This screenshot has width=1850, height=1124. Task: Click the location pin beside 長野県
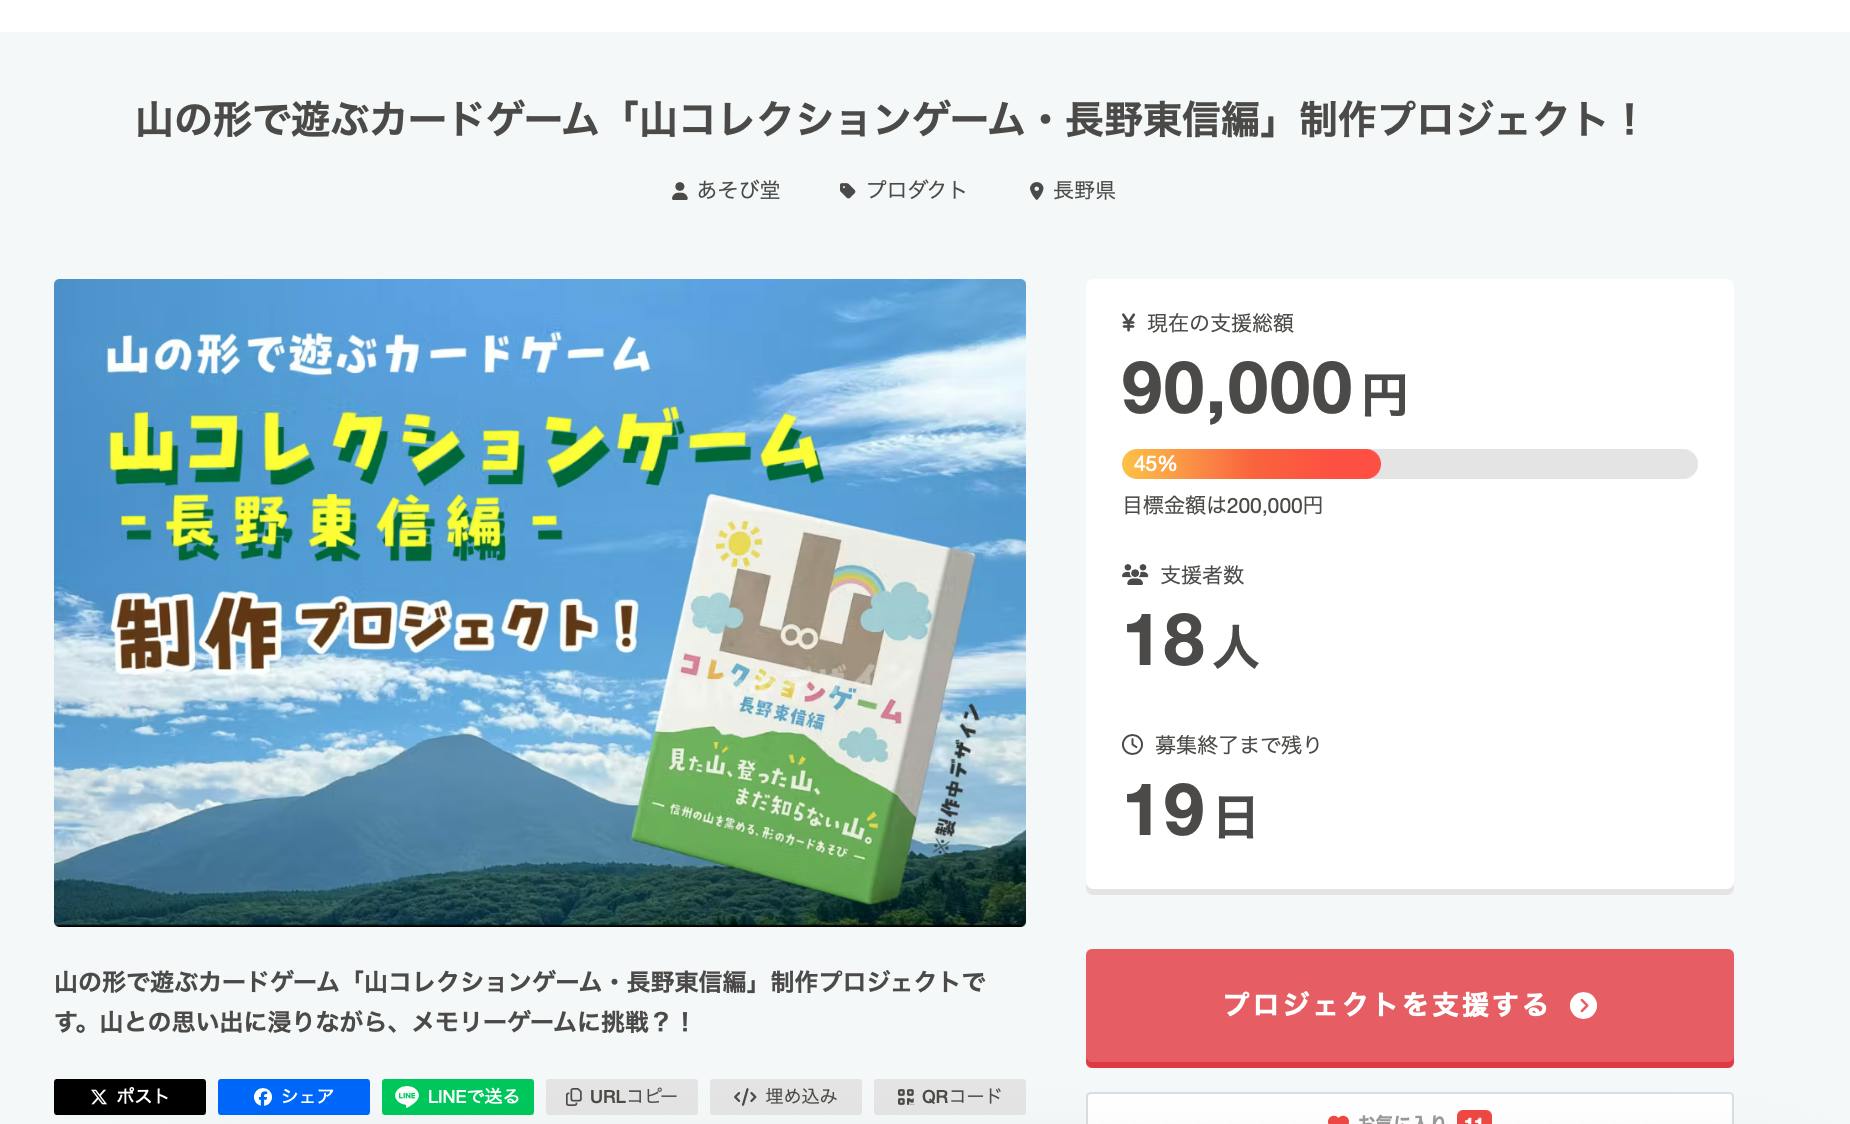coord(1036,191)
